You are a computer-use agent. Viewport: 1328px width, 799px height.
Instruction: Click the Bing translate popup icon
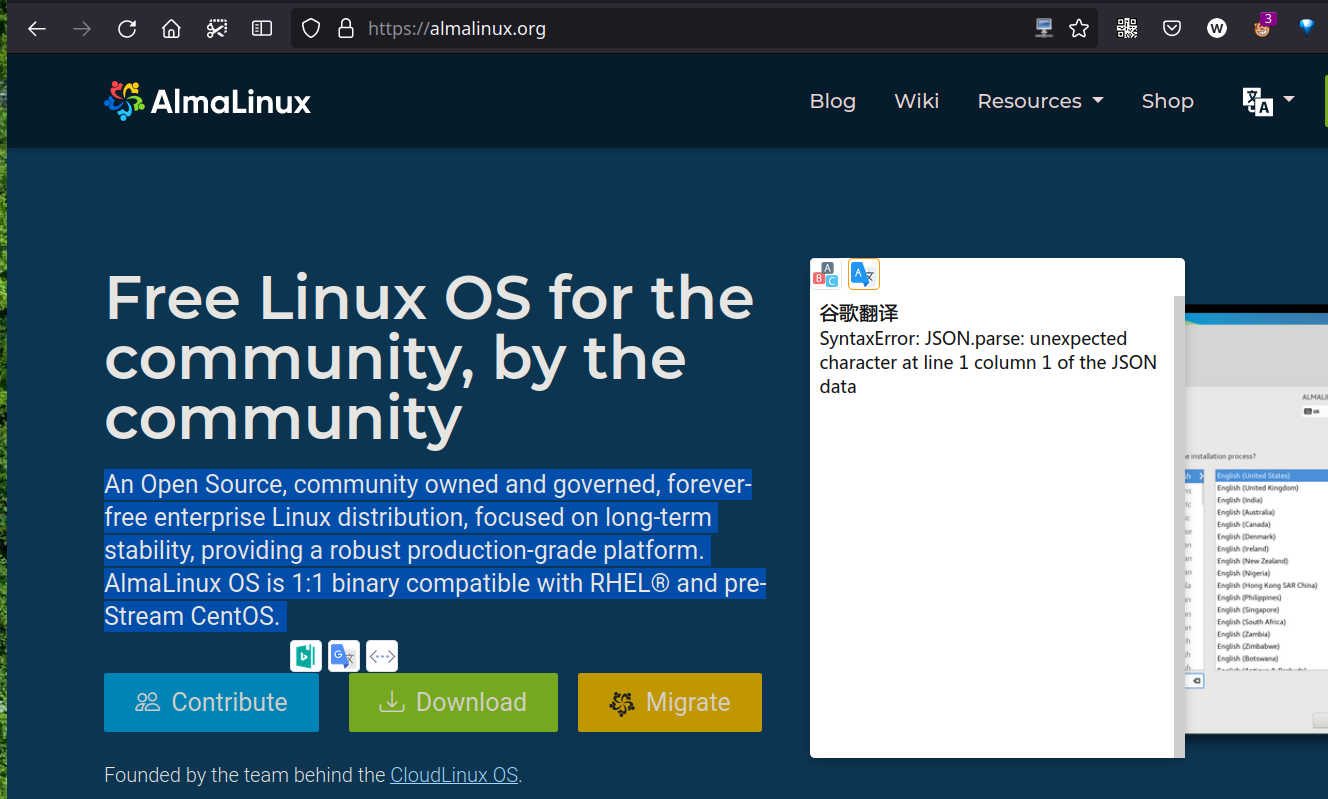tap(306, 656)
